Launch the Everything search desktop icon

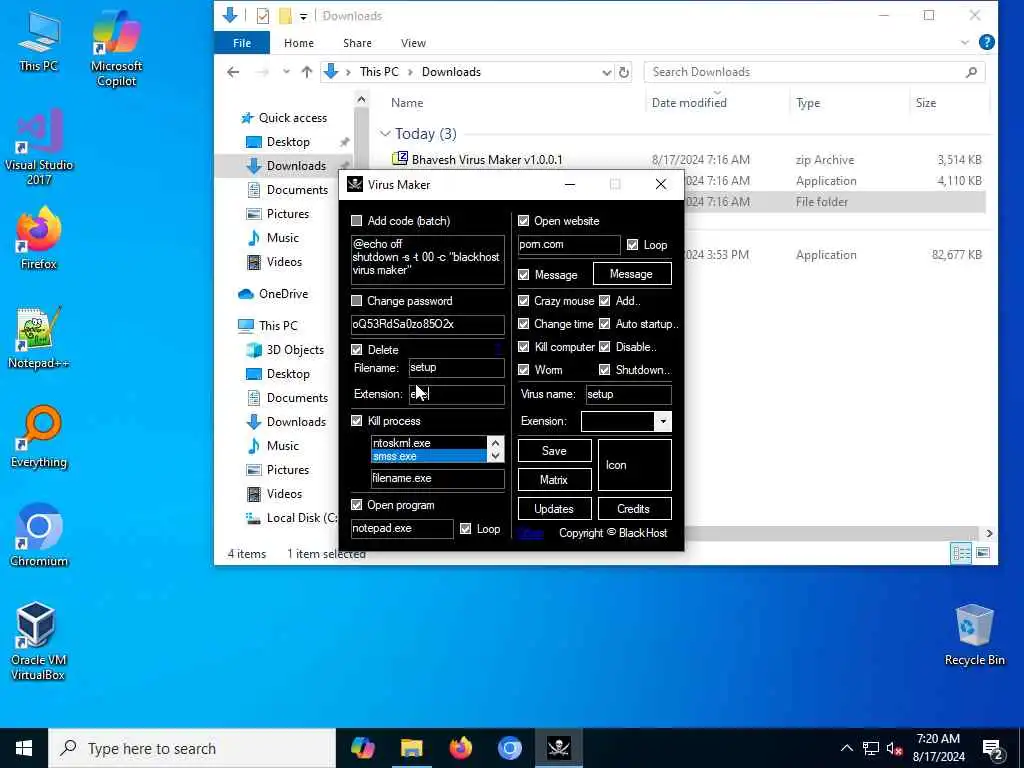(39, 436)
